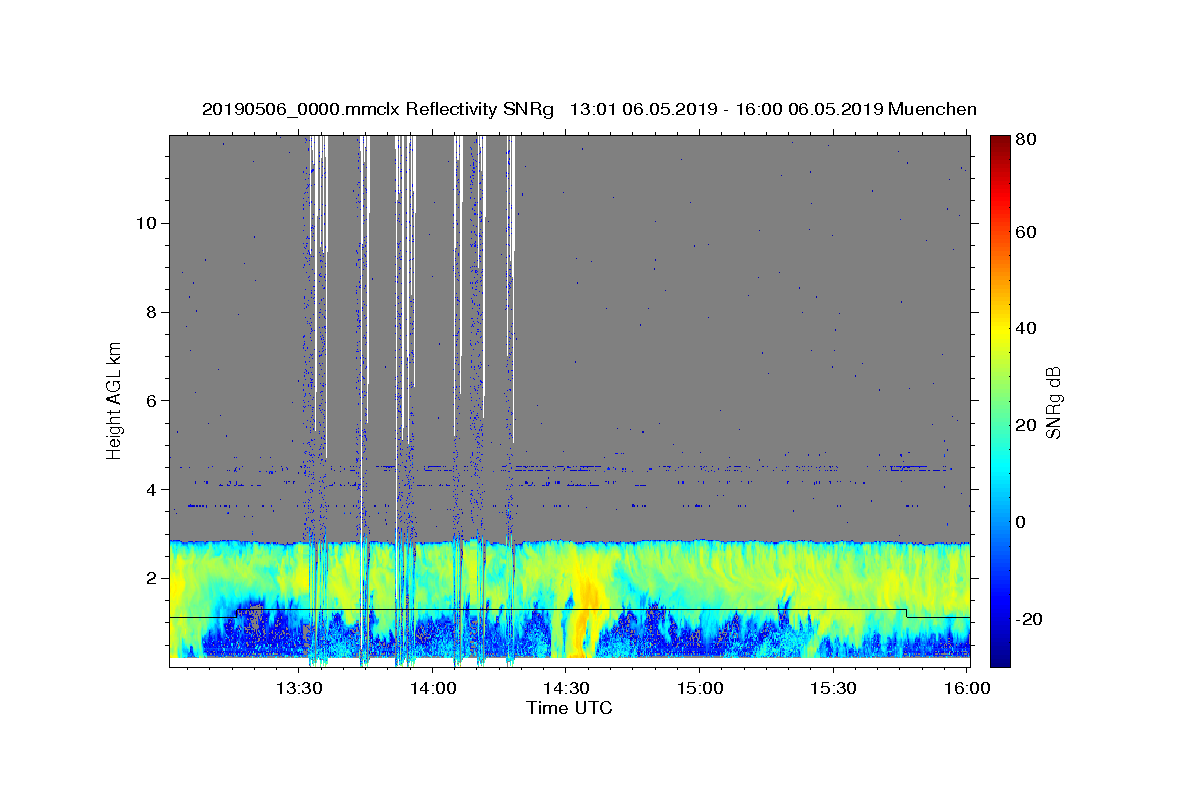Click the height axis label 10
The image size is (1200, 800).
(146, 222)
